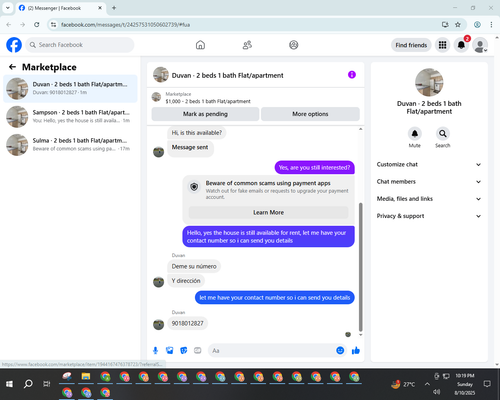Choose a GIF icon in composer
Screen dimensions: 500x400
(x=198, y=350)
